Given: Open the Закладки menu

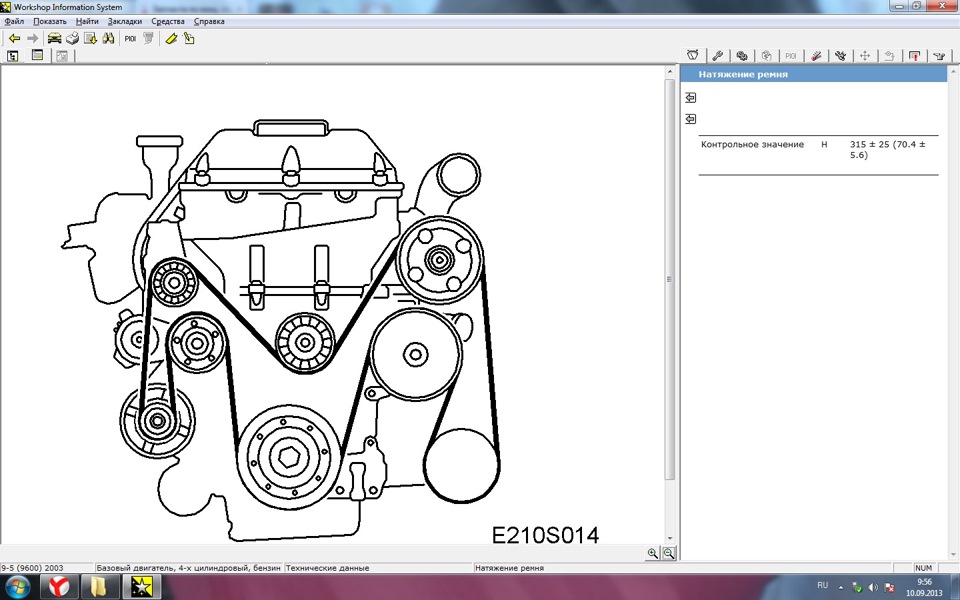Looking at the screenshot, I should pos(125,21).
